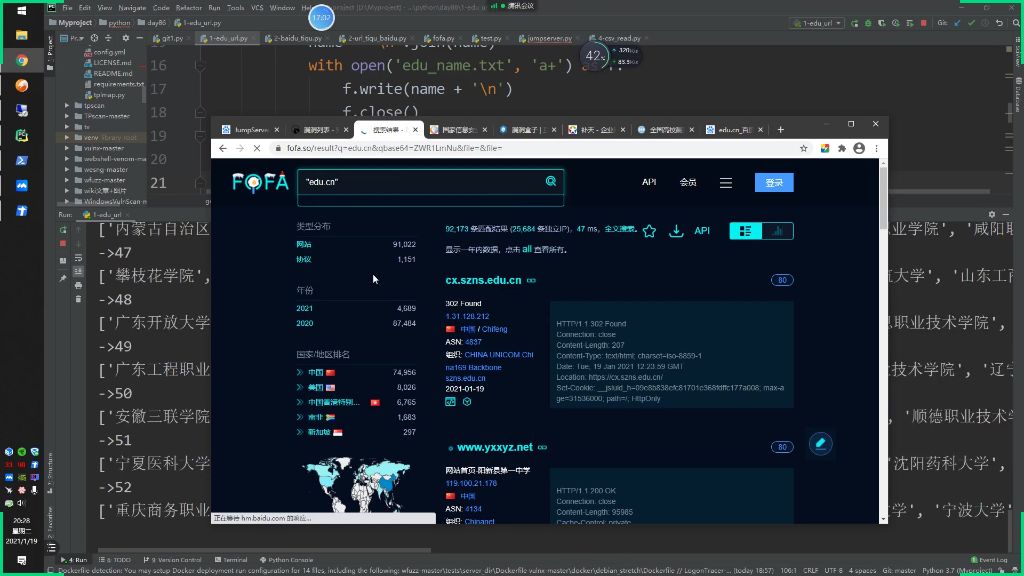This screenshot has width=1024, height=576.
Task: Go back in Chrome
Action: pos(223,148)
